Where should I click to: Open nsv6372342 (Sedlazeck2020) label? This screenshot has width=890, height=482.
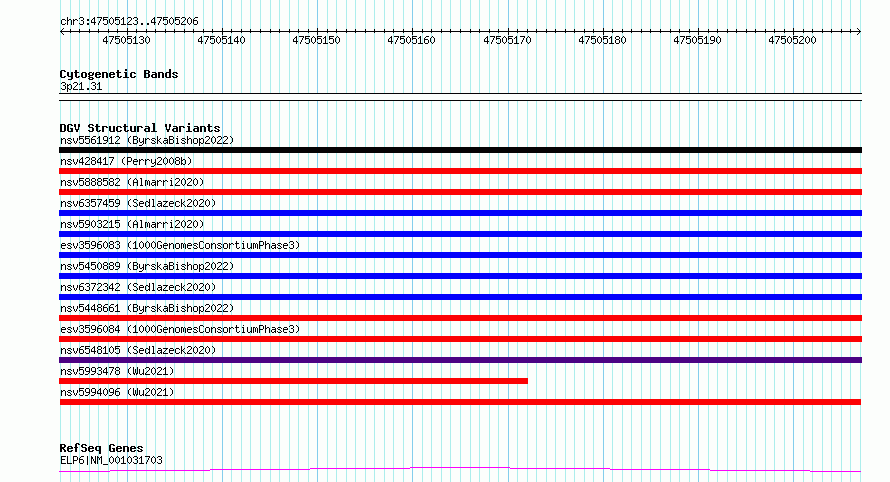coord(138,287)
